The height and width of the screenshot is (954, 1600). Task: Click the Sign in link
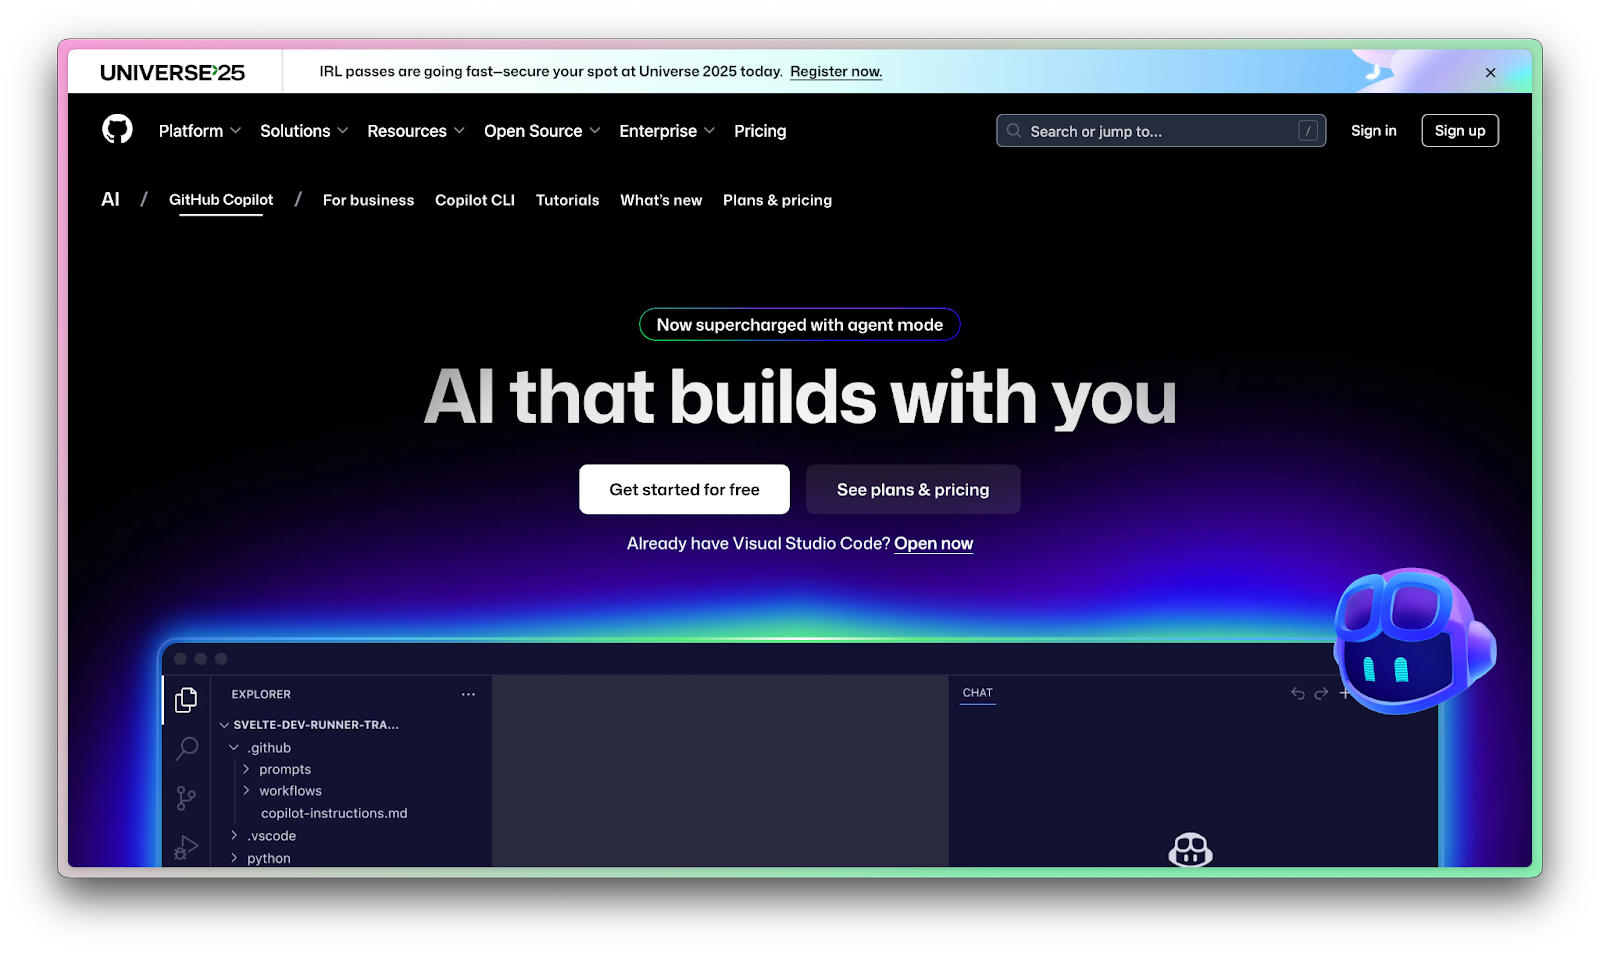(1373, 131)
